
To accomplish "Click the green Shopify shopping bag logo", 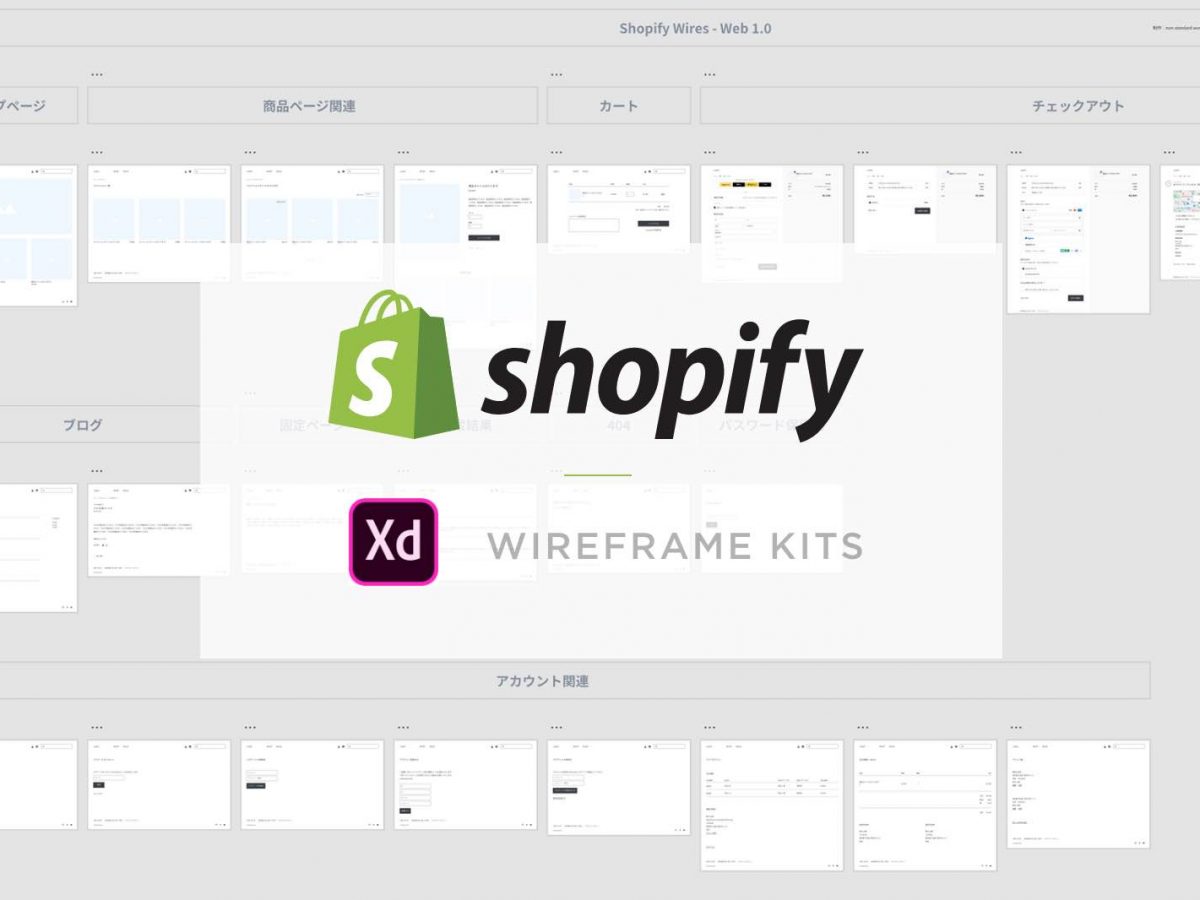I will [393, 363].
